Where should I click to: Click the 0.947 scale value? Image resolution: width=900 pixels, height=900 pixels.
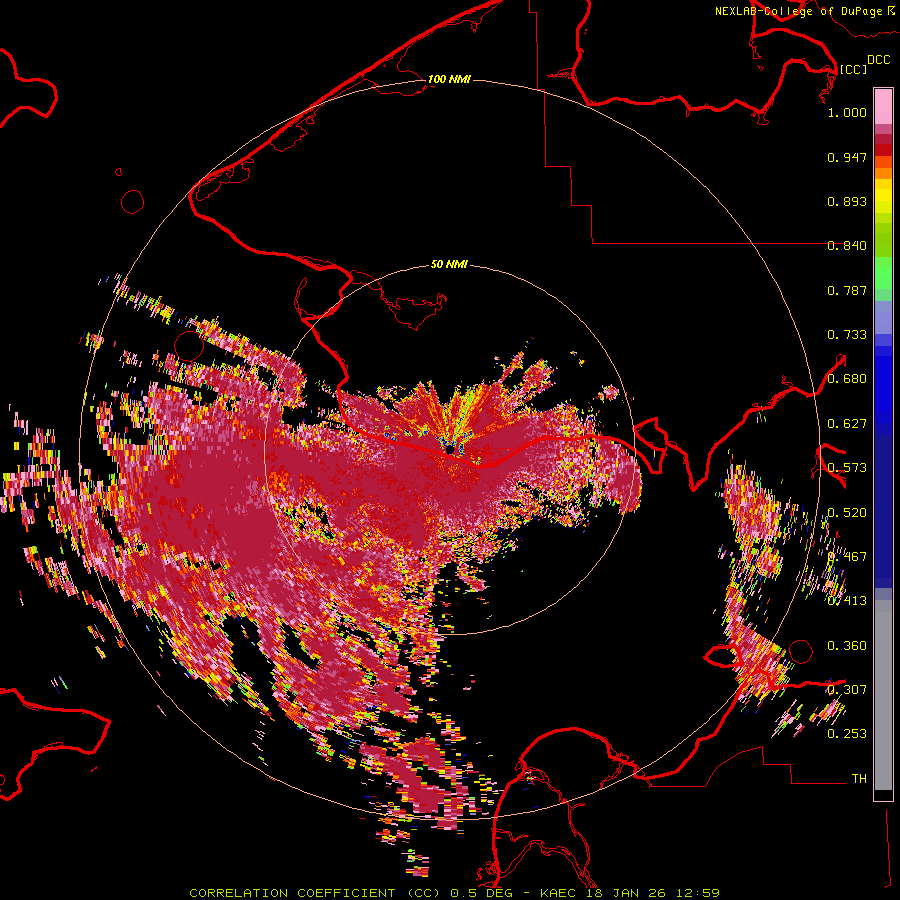pyautogui.click(x=847, y=157)
